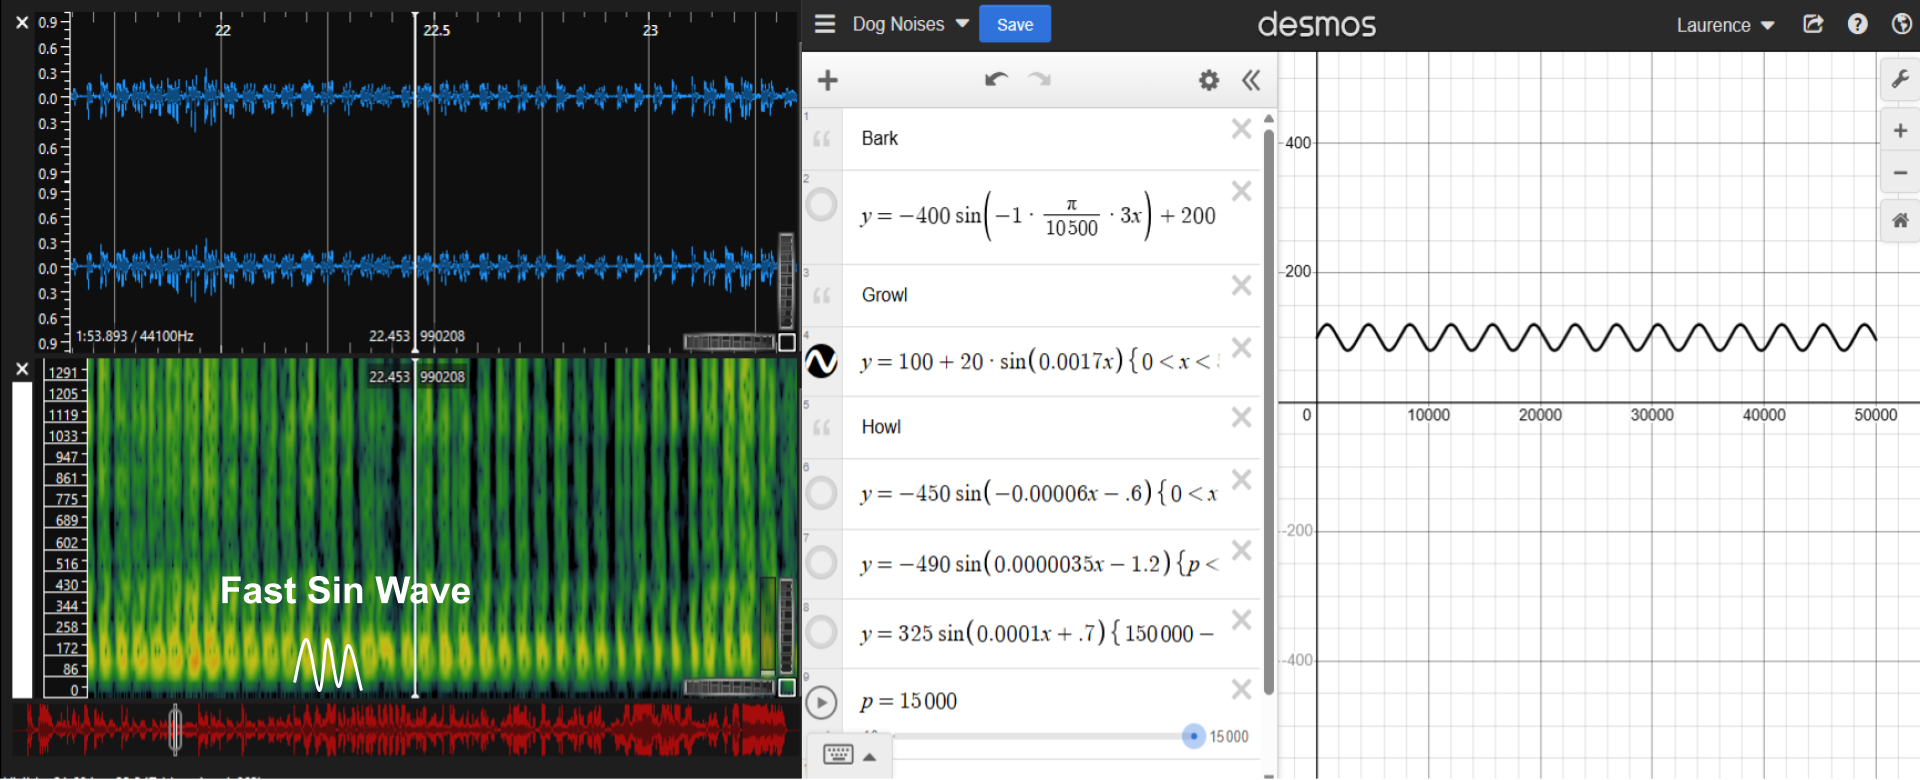Delete the 100 + 20·sin expression
This screenshot has width=1920, height=780.
point(1241,347)
